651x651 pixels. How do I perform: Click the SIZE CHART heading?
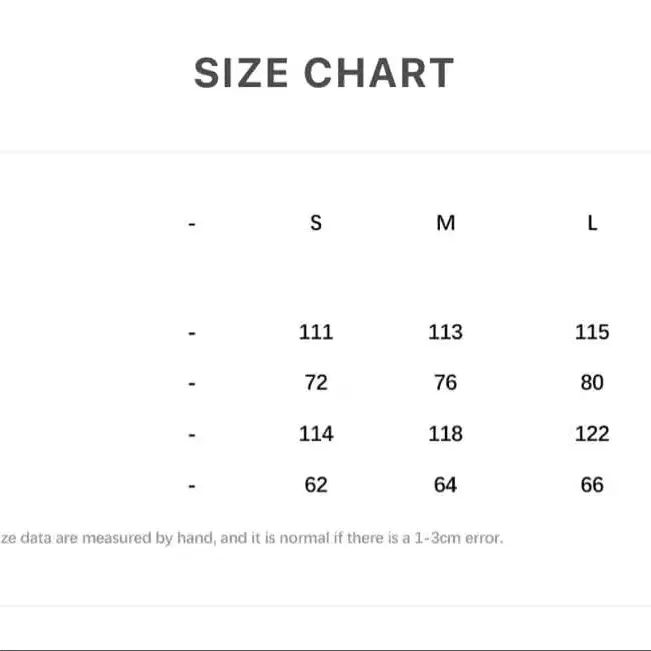click(x=324, y=74)
